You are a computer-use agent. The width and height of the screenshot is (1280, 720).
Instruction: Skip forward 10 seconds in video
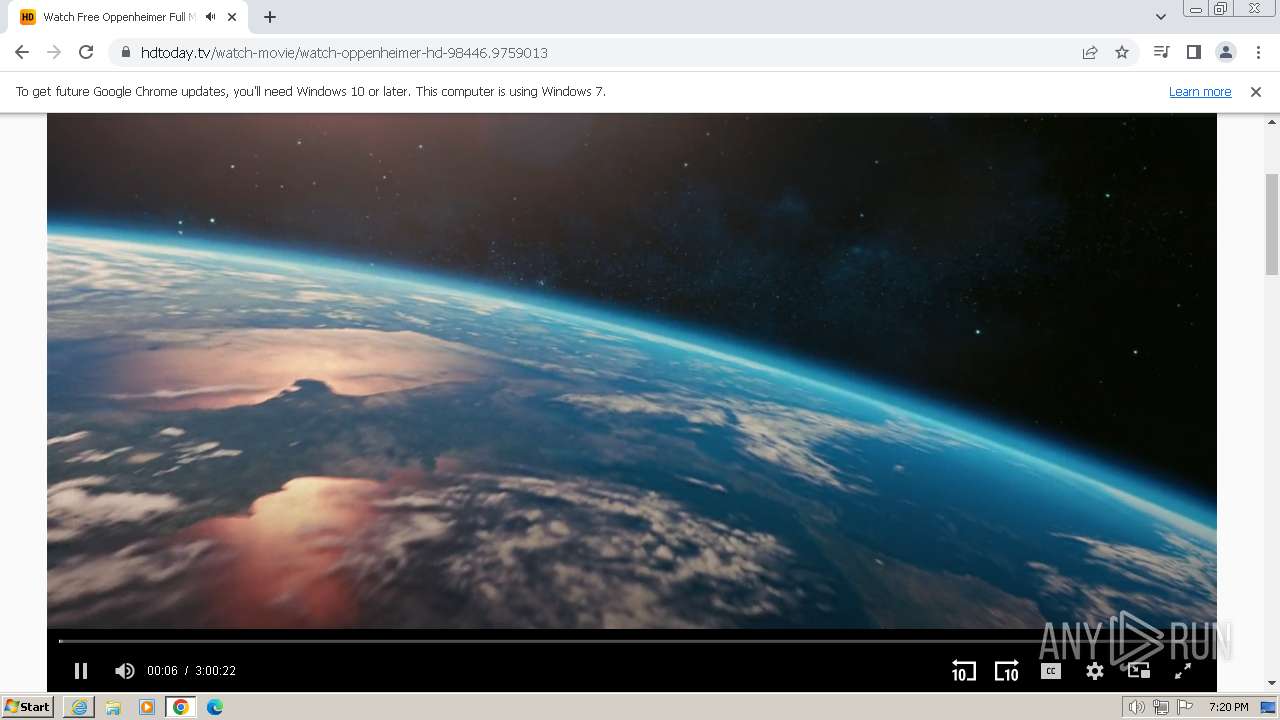(x=1006, y=671)
